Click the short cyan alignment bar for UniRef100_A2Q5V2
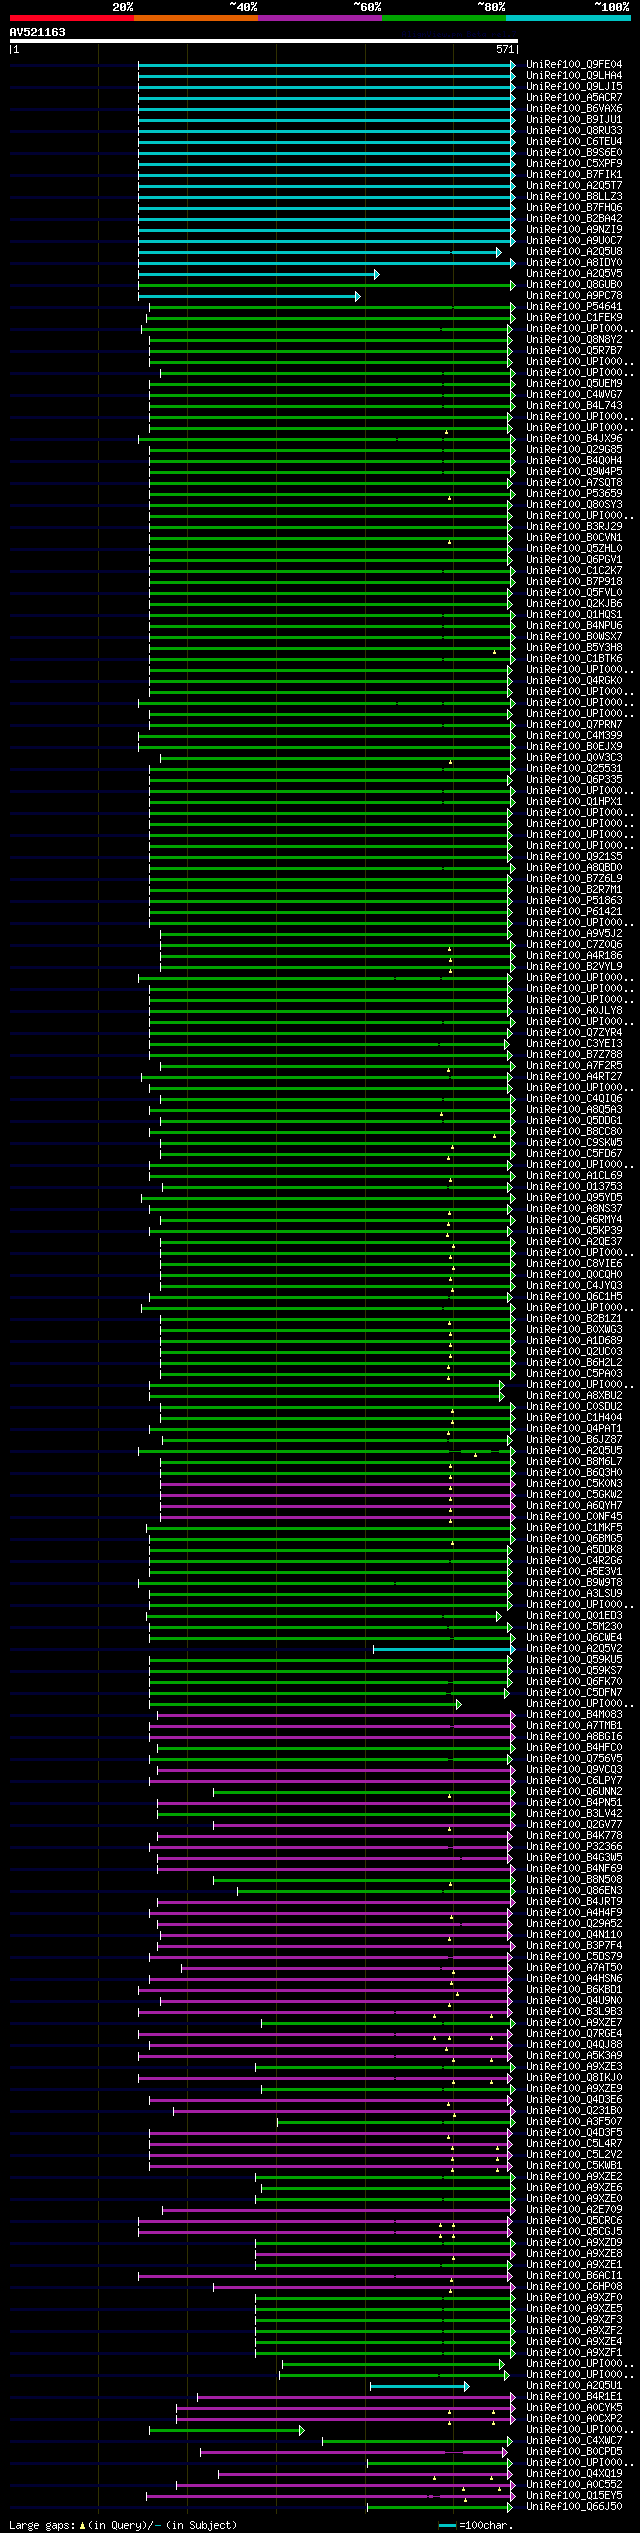 (x=444, y=1649)
